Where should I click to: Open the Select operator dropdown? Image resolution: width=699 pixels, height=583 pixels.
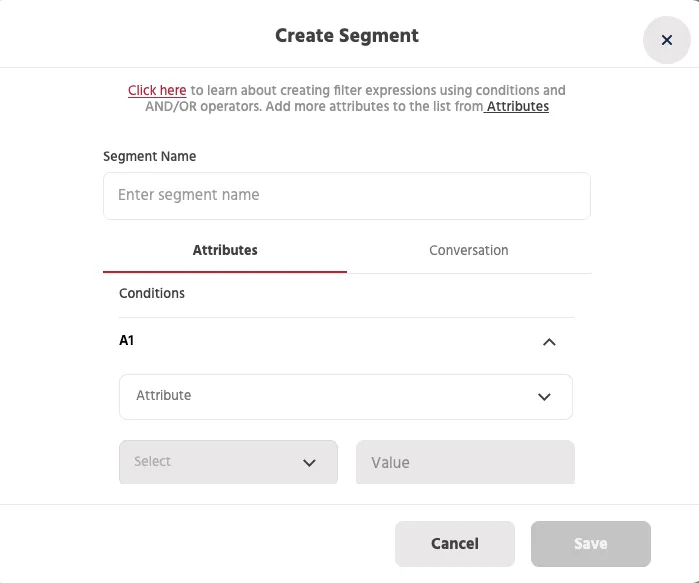coord(228,462)
